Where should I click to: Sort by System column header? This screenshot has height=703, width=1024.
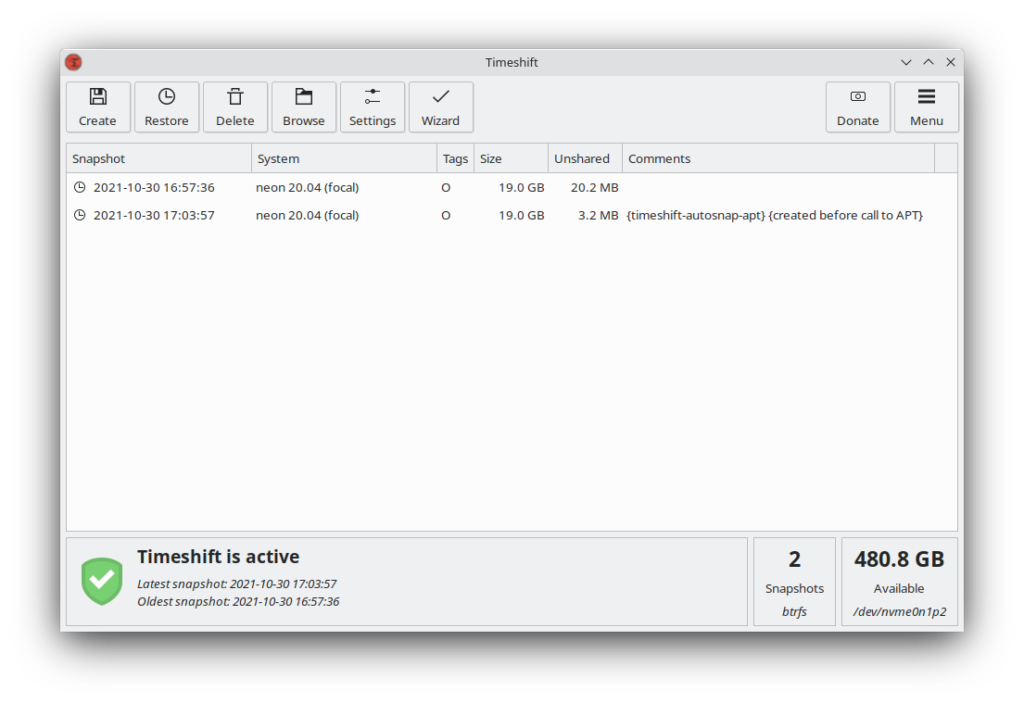[344, 159]
